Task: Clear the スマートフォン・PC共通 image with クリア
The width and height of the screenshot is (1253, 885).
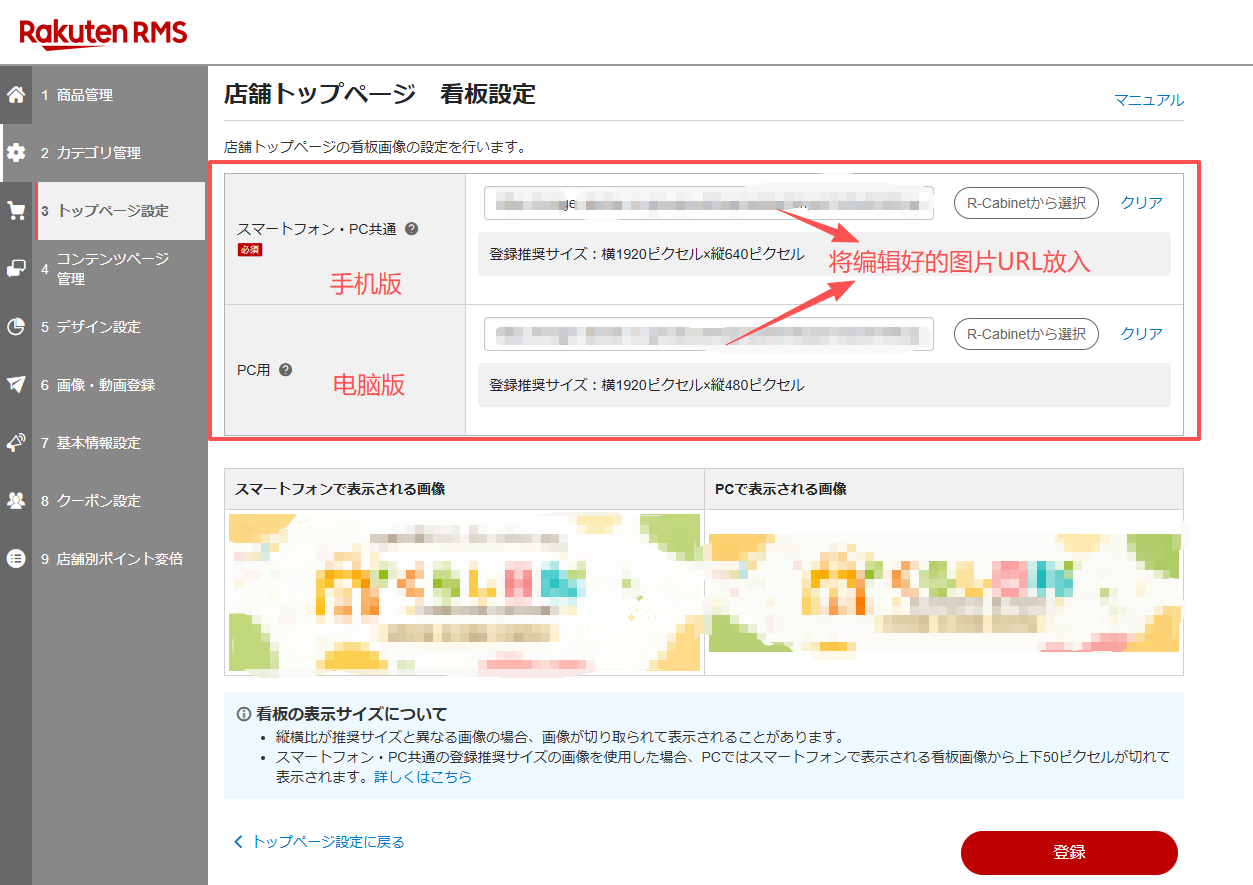Action: pyautogui.click(x=1141, y=203)
